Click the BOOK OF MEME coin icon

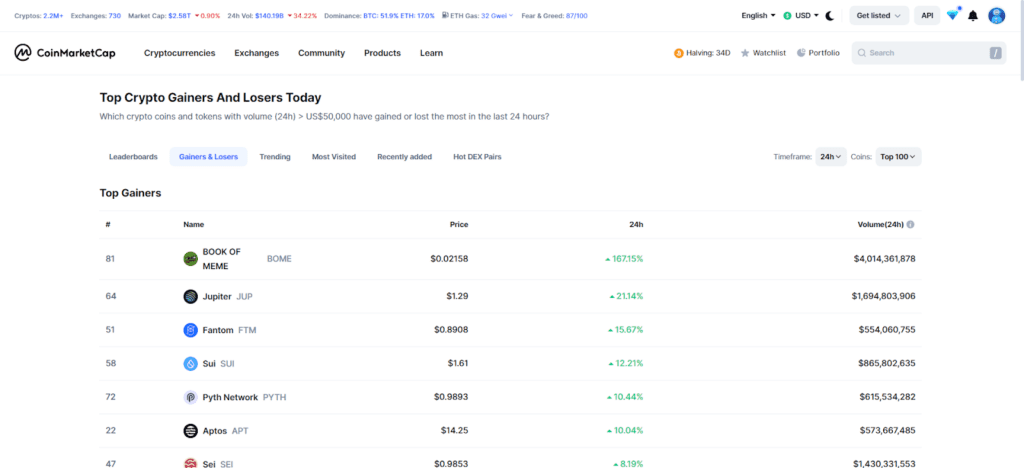190,259
